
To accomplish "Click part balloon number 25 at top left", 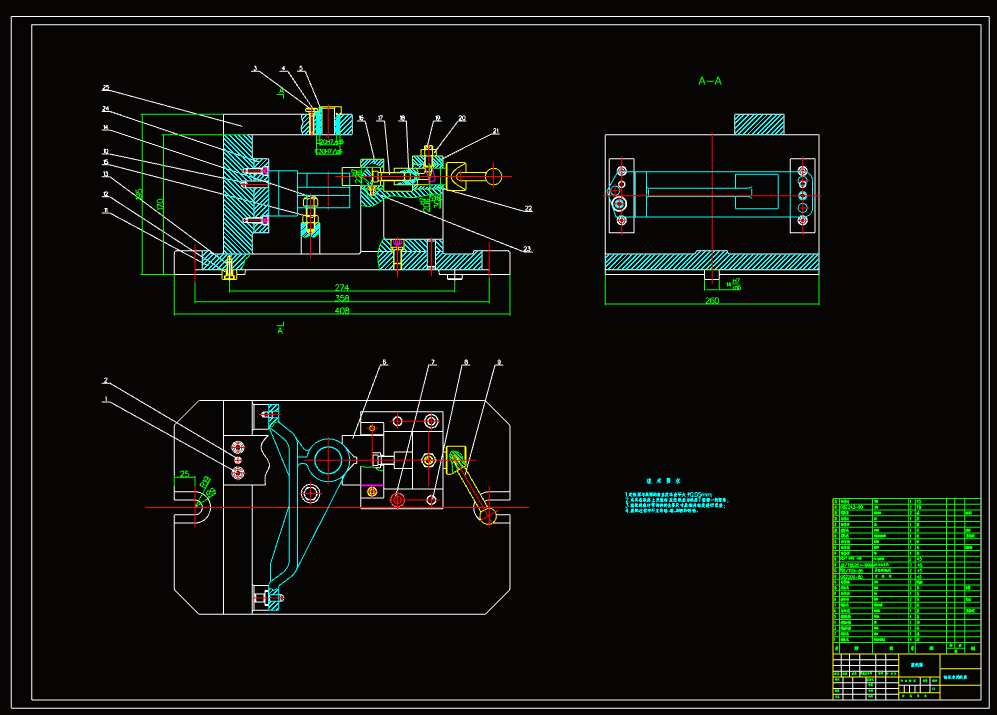I will [106, 88].
